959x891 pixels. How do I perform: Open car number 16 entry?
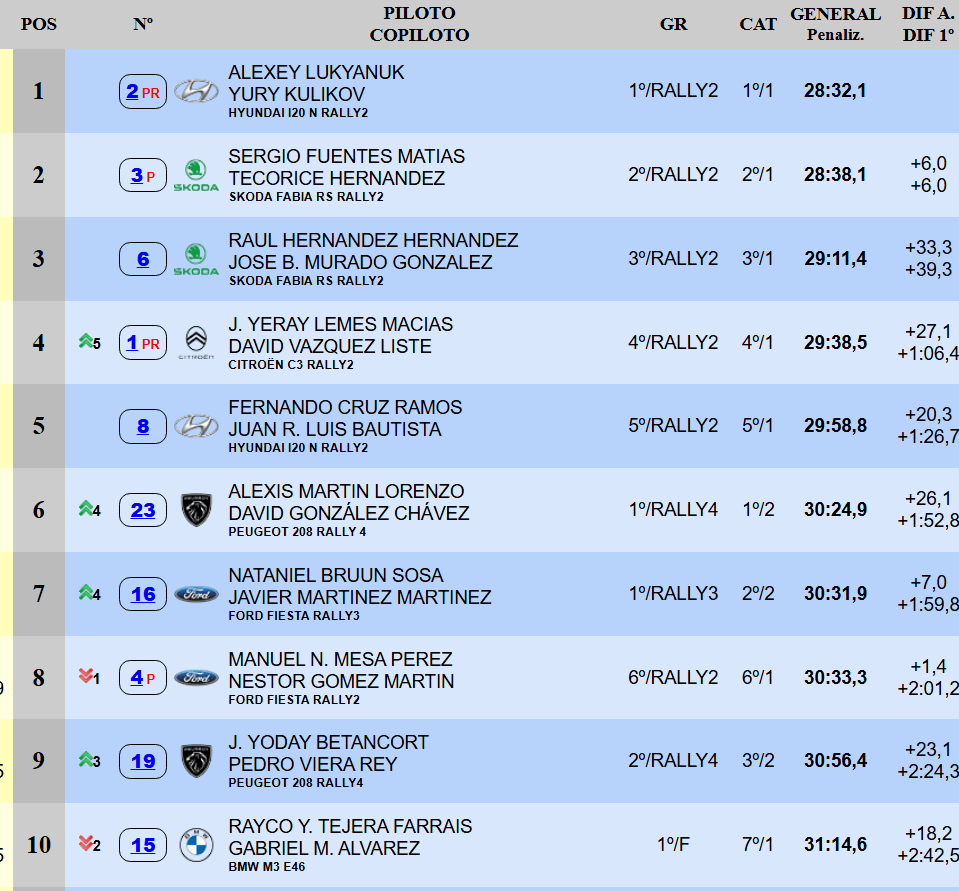pyautogui.click(x=143, y=594)
